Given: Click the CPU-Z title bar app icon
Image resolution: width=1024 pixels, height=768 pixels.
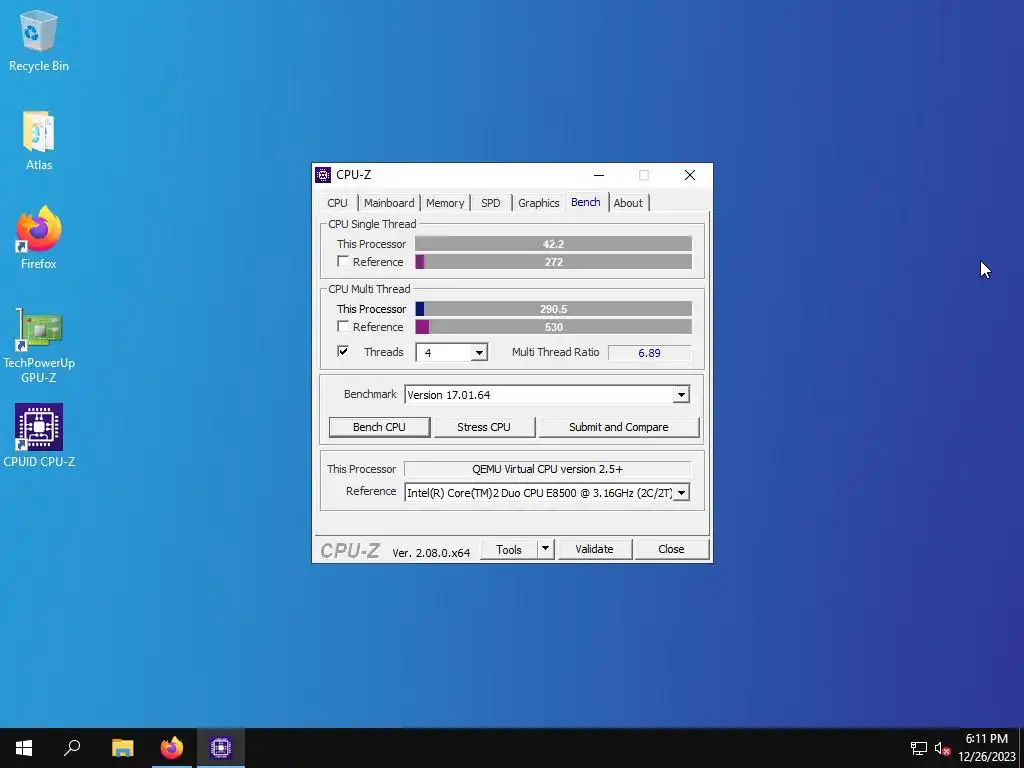Looking at the screenshot, I should click(323, 175).
